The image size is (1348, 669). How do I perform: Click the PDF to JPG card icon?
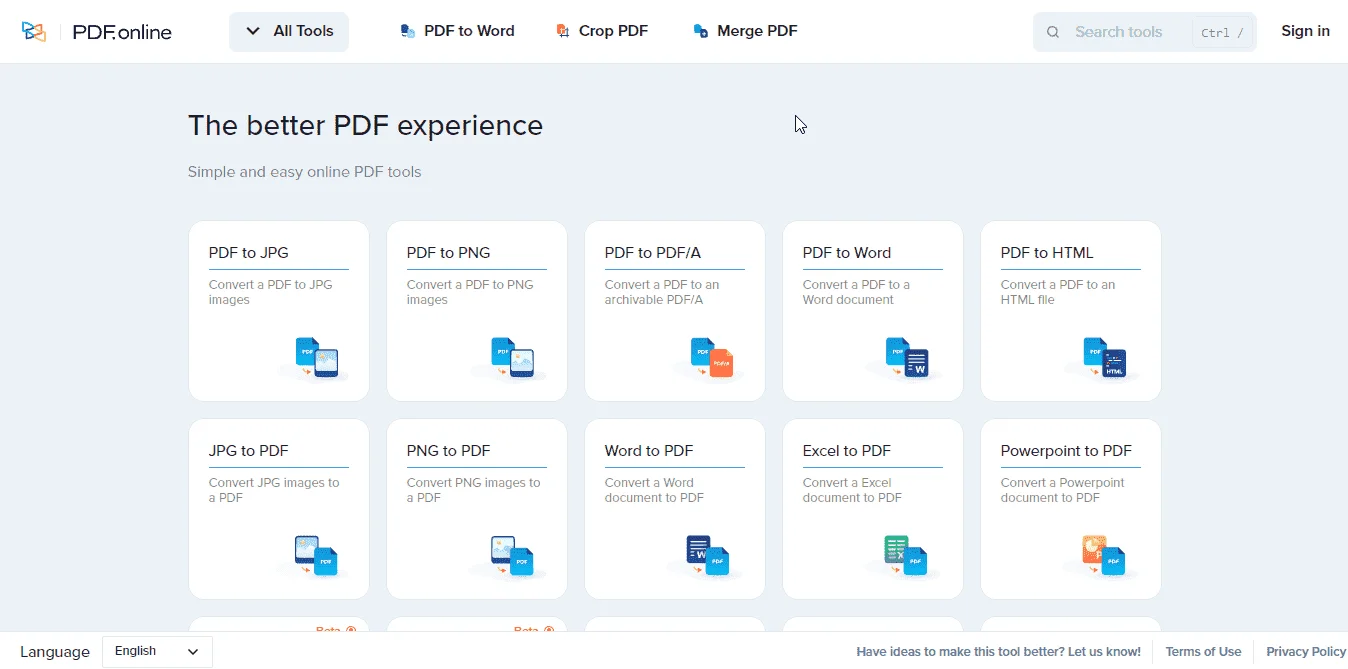click(316, 358)
